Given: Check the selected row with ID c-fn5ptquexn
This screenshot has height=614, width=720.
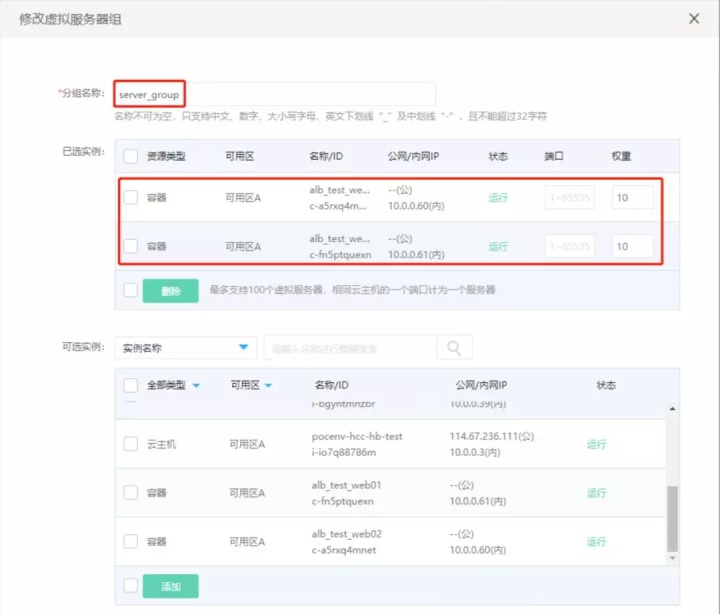Looking at the screenshot, I should (130, 246).
